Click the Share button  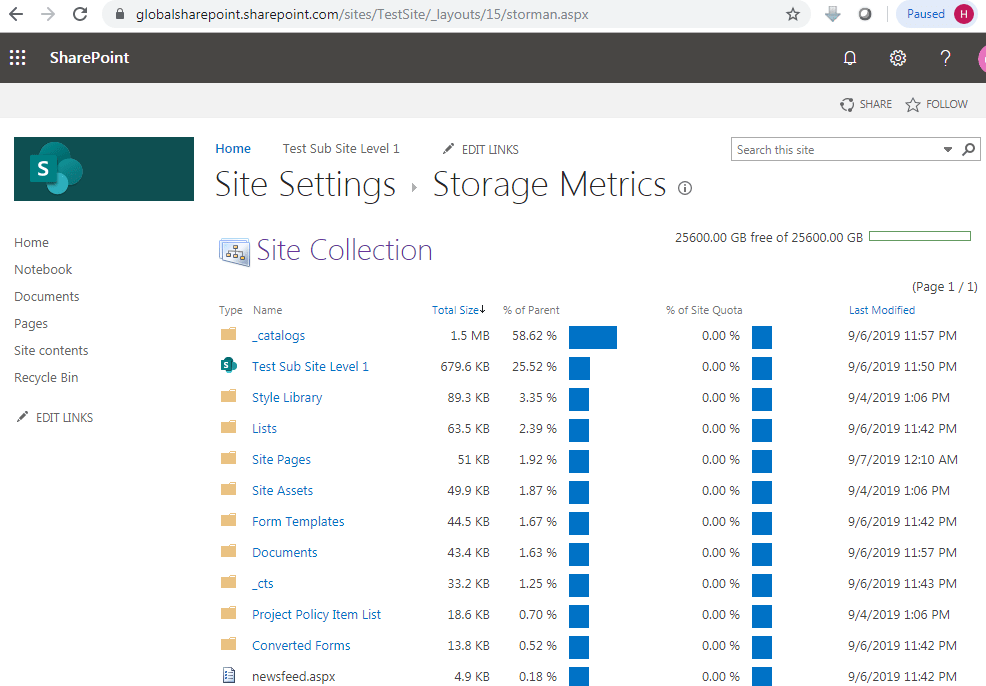(x=866, y=104)
